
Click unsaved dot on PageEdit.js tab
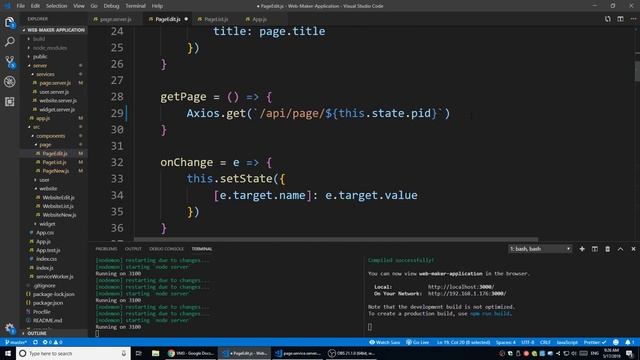tap(186, 19)
